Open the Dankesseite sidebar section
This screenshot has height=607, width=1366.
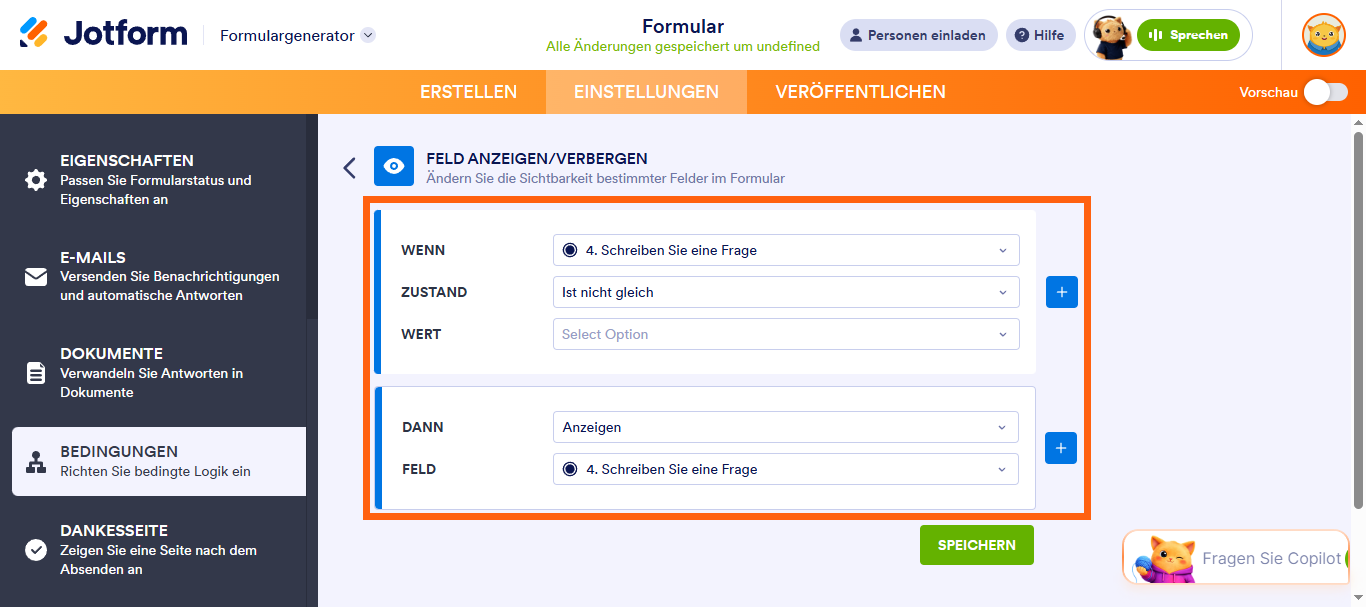click(159, 549)
